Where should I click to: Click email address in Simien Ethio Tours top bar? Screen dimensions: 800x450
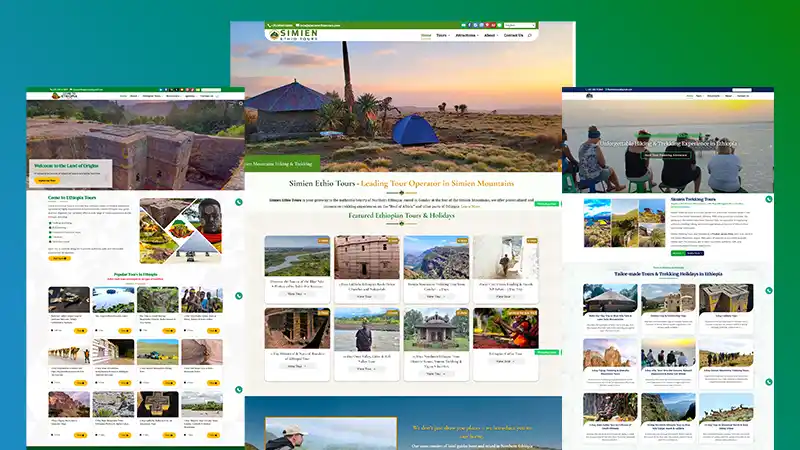click(319, 25)
